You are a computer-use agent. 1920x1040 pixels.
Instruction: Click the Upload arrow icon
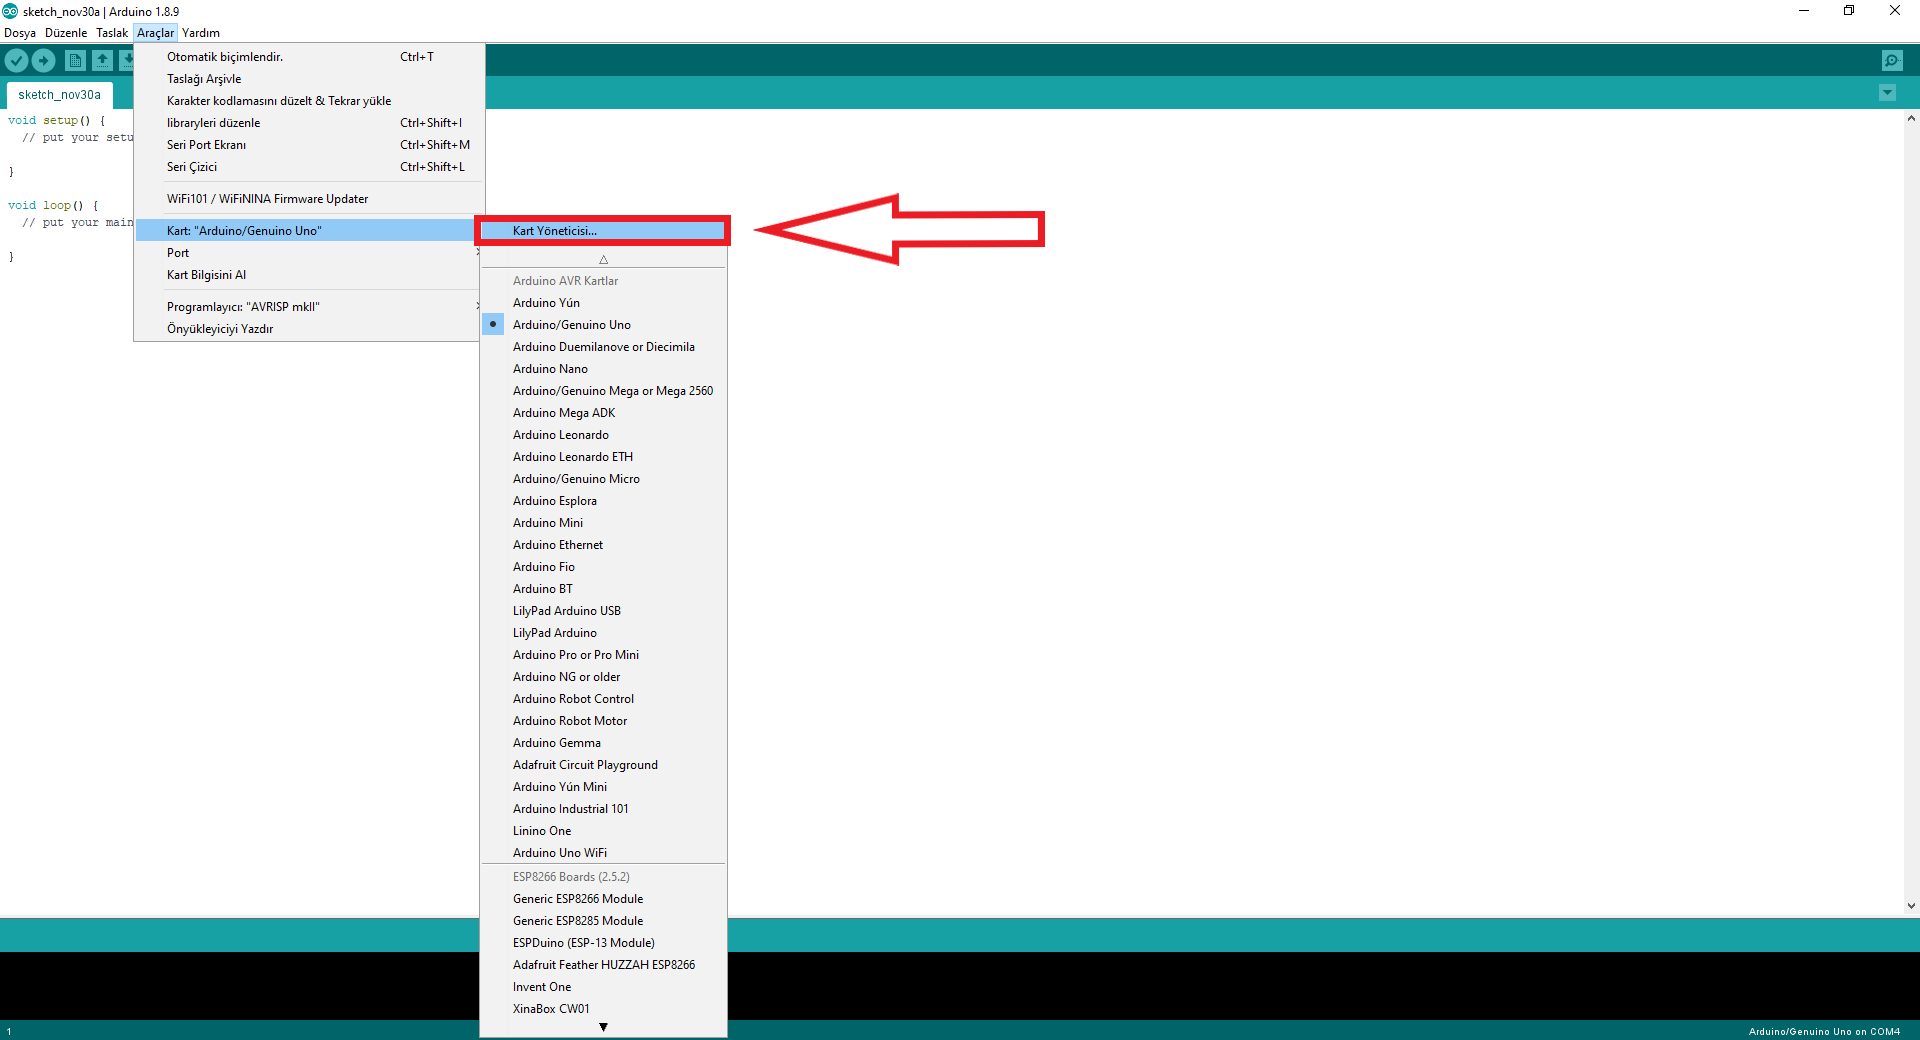44,60
